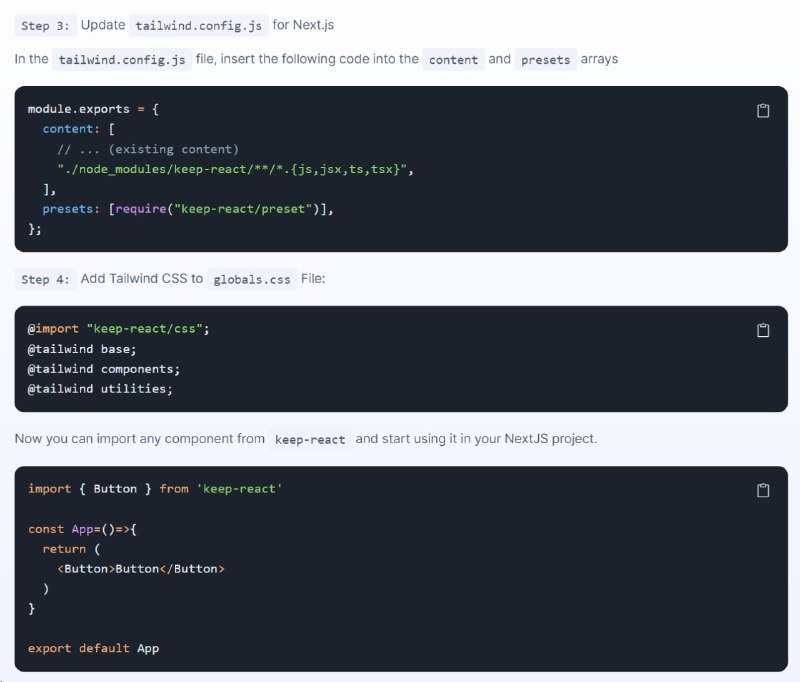Viewport: 800px width, 682px height.
Task: Click the inline 'globals.css' code tag
Action: (252, 279)
